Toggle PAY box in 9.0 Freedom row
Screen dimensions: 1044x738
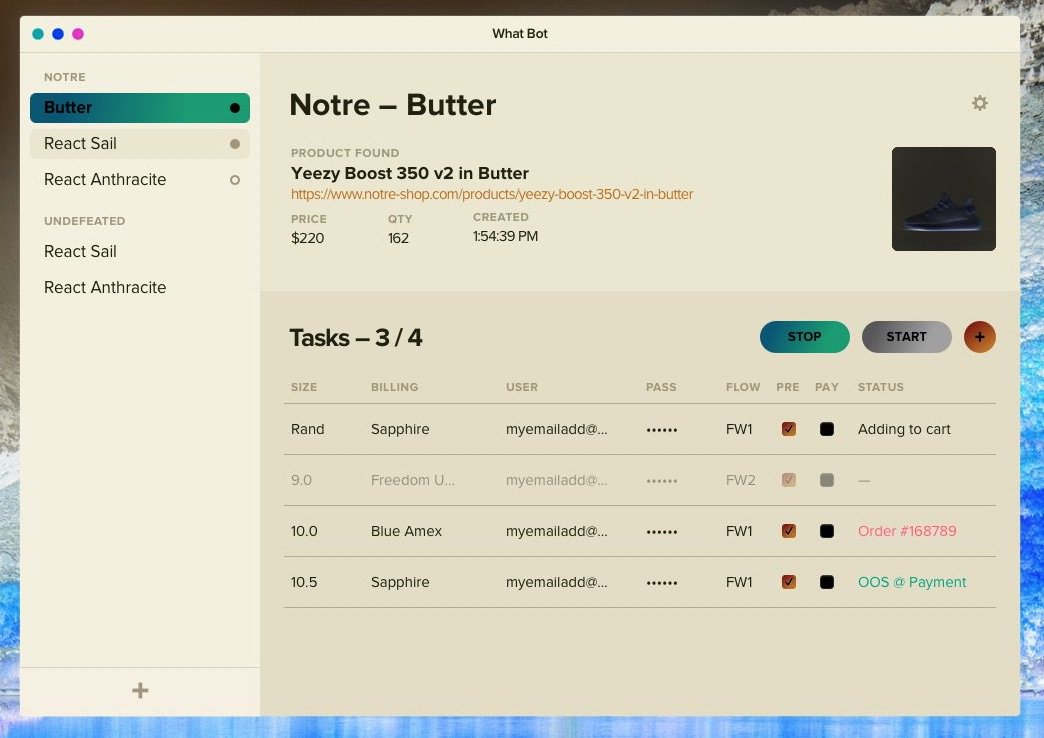(827, 480)
